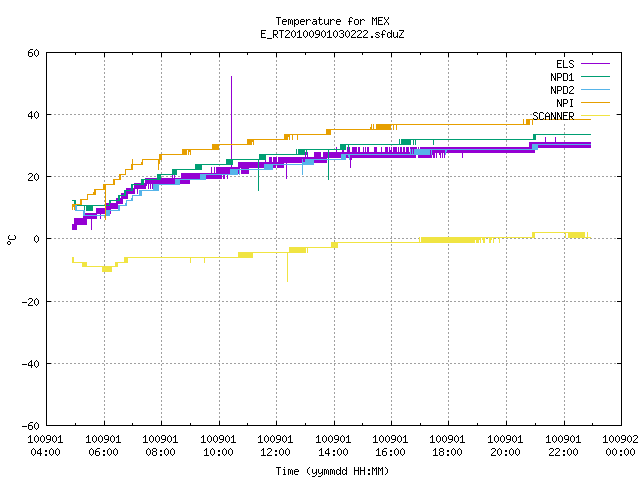Click the x-axis tick label '100902 00:00'

(x=620, y=446)
